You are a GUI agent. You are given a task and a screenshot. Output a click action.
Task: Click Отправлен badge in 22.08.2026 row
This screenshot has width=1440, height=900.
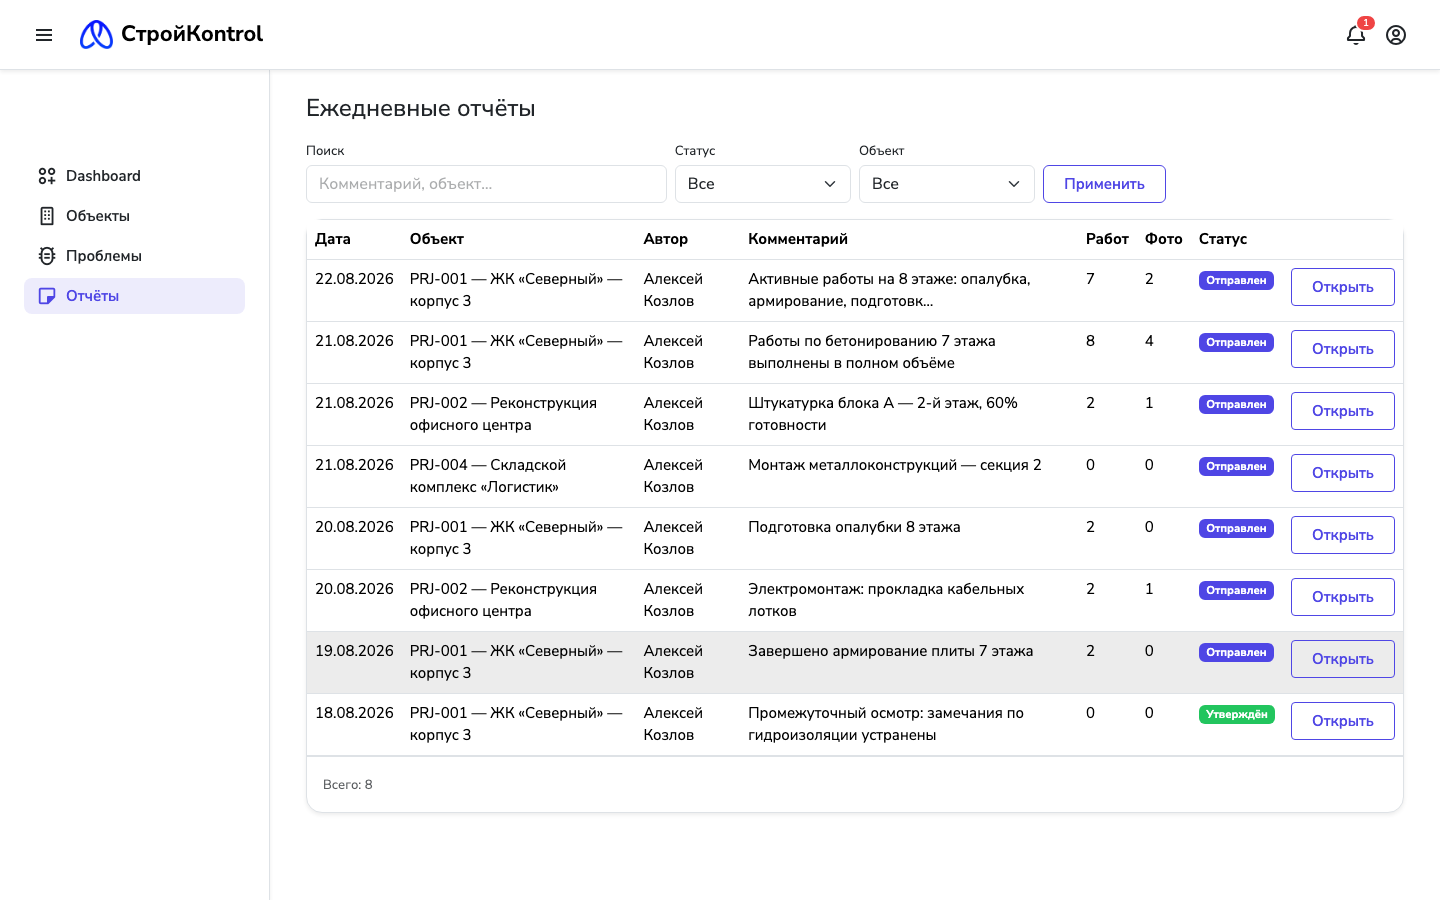coord(1236,280)
